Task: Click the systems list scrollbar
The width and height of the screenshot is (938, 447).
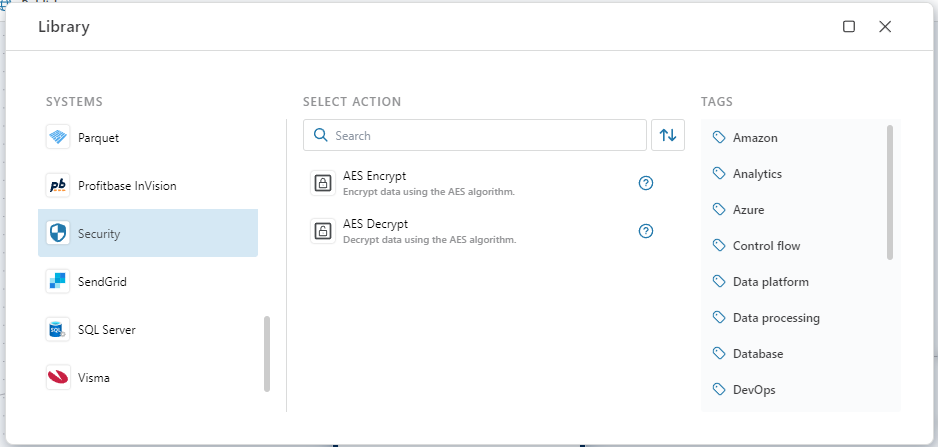Action: (x=267, y=354)
